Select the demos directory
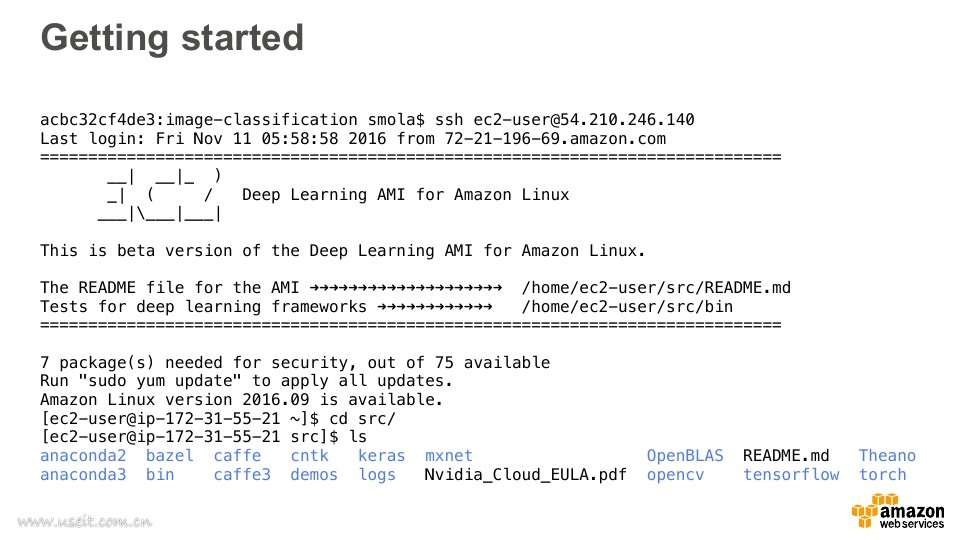This screenshot has width=960, height=540. [314, 475]
